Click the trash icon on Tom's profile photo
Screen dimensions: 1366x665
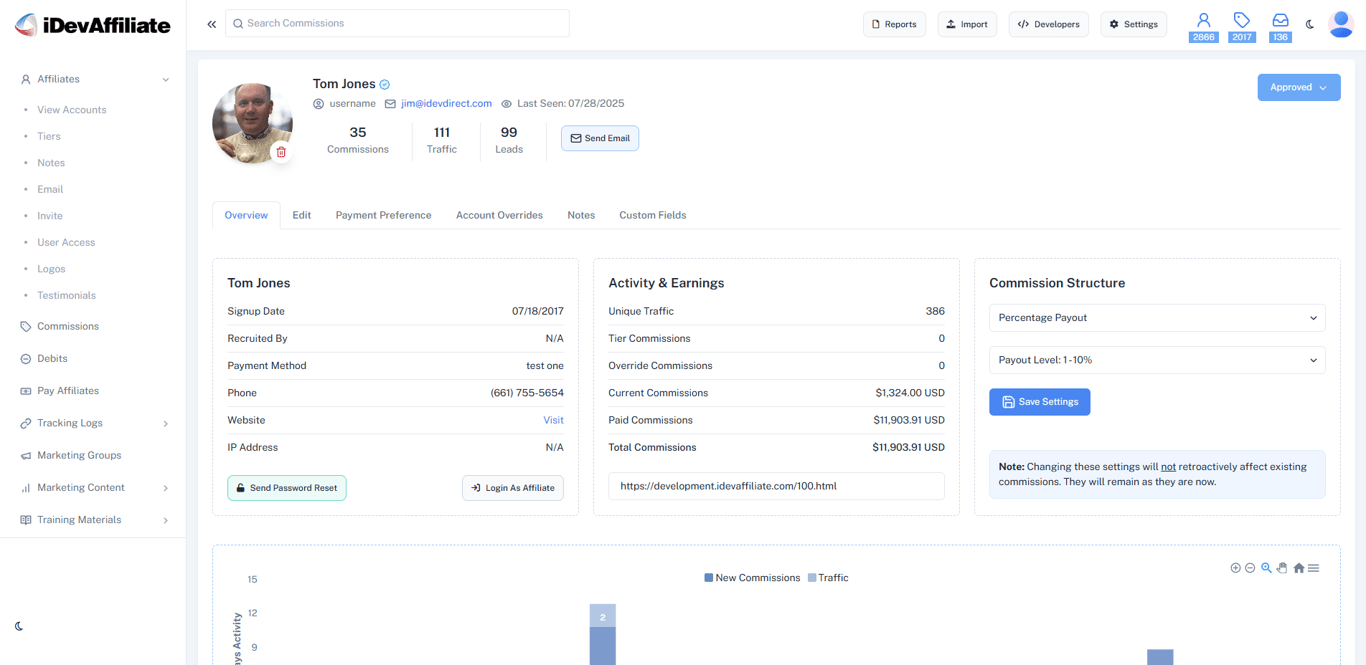[281, 152]
